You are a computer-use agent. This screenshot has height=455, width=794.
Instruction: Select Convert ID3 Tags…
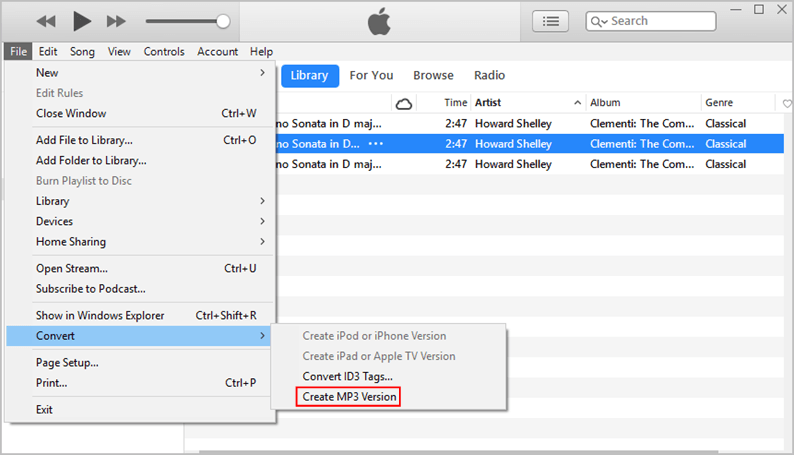click(388, 377)
